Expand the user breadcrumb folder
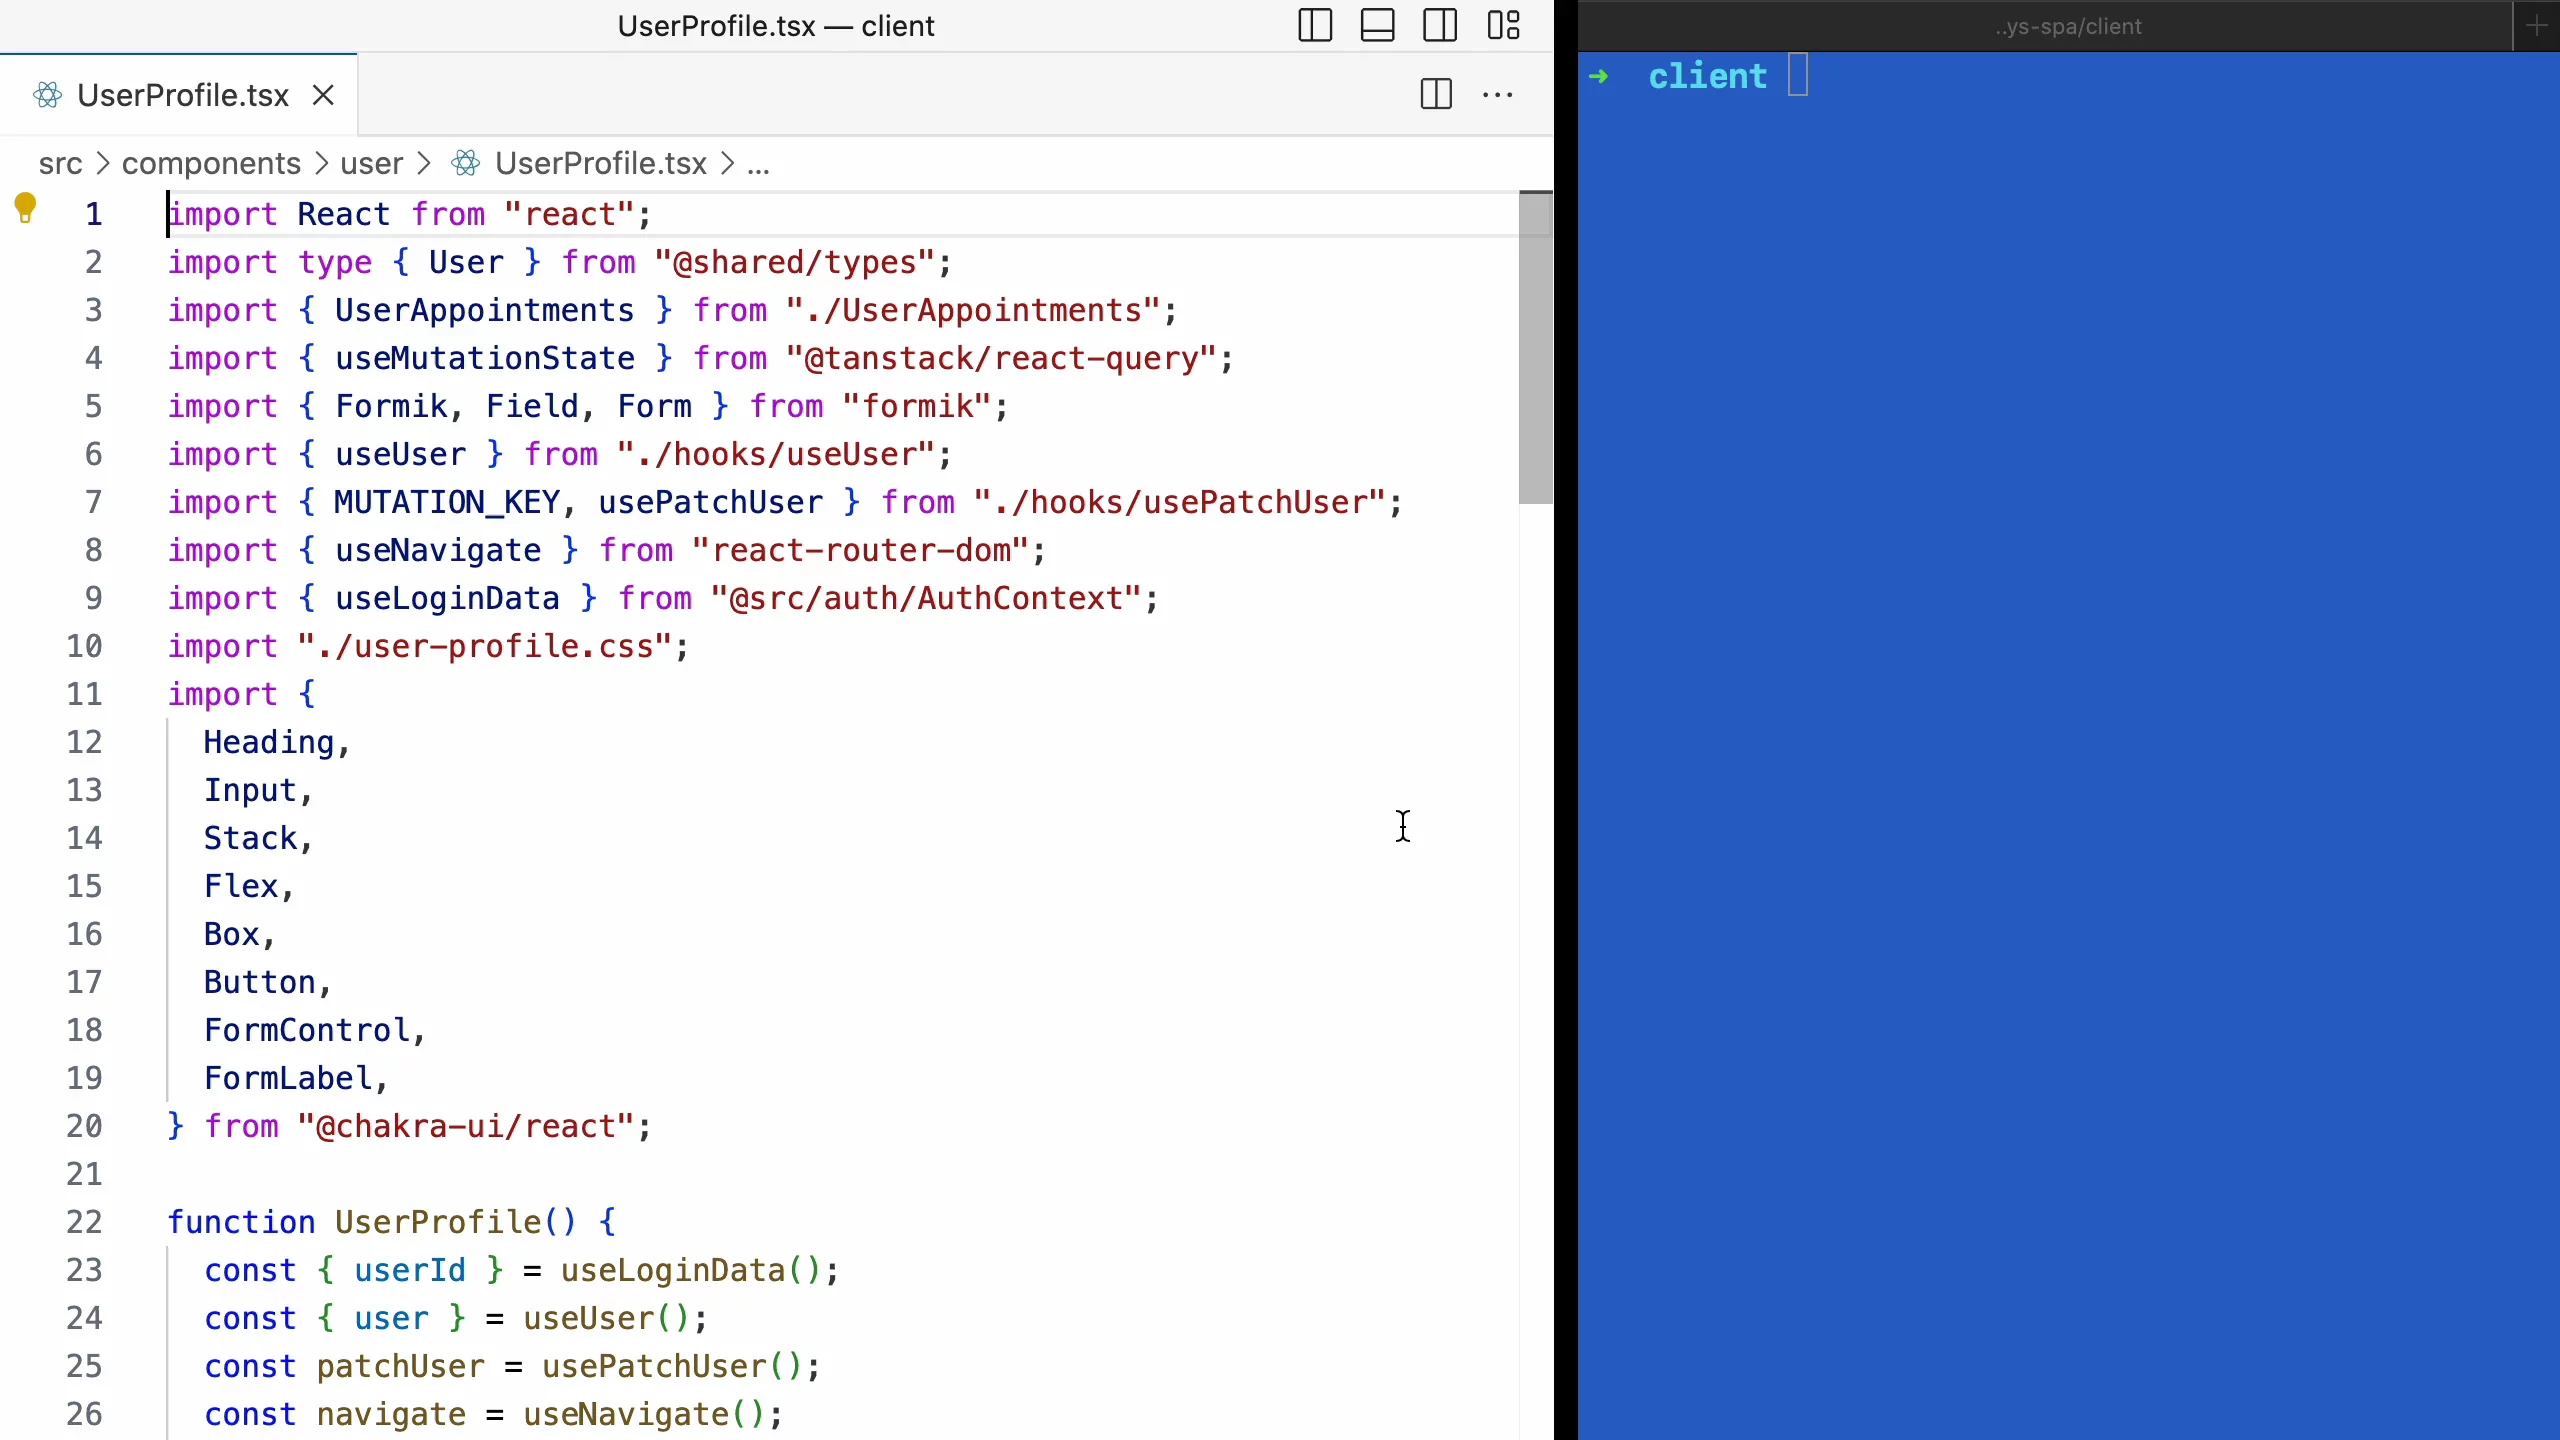 (x=371, y=163)
